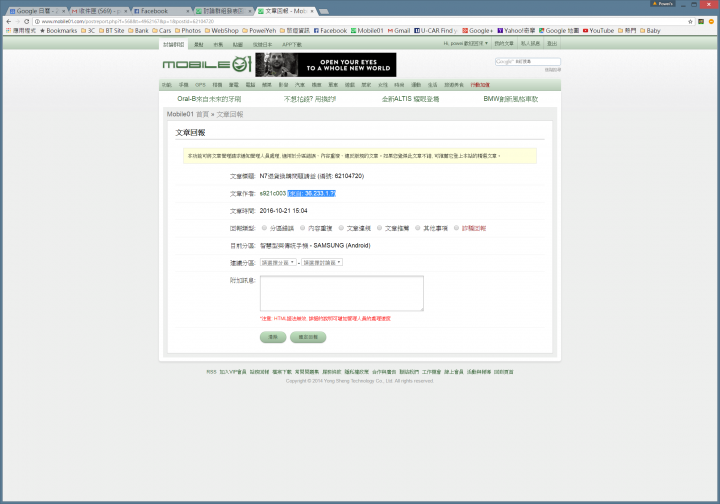Open the BMW promo link
Image resolution: width=720 pixels, height=504 pixels.
(511, 99)
